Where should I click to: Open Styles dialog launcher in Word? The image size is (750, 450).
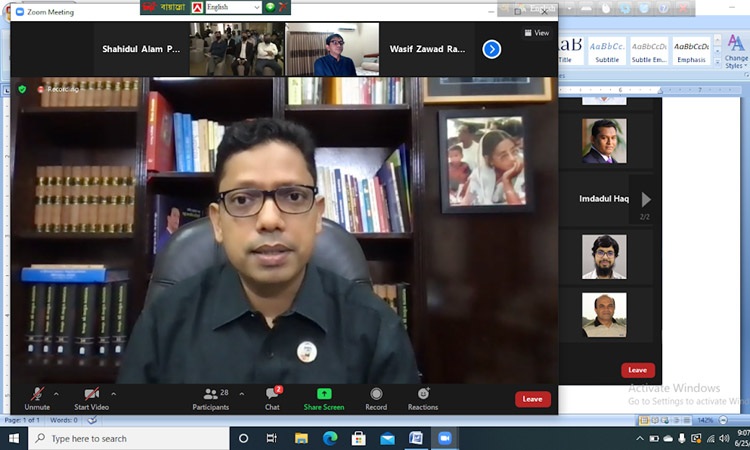(x=746, y=75)
